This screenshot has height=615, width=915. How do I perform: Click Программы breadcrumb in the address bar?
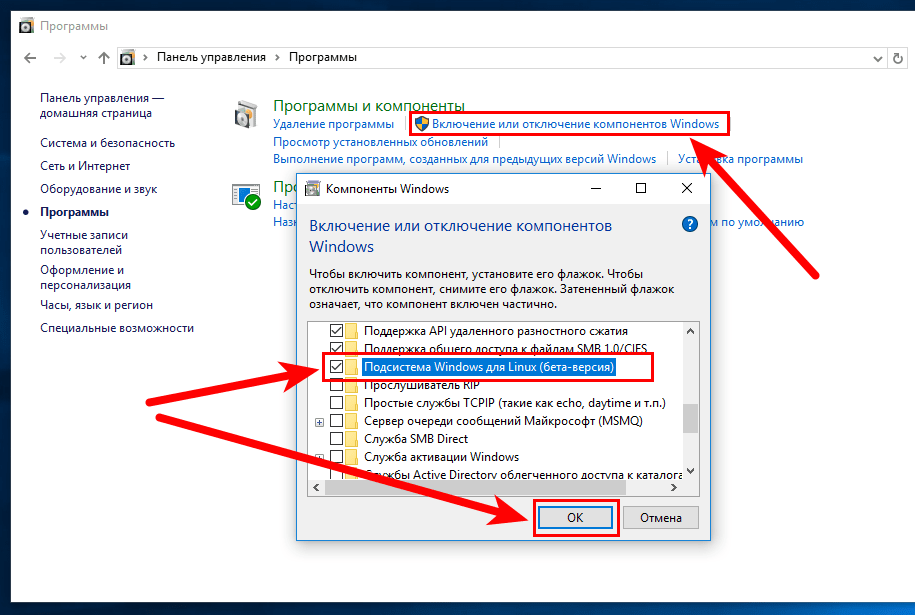point(323,57)
